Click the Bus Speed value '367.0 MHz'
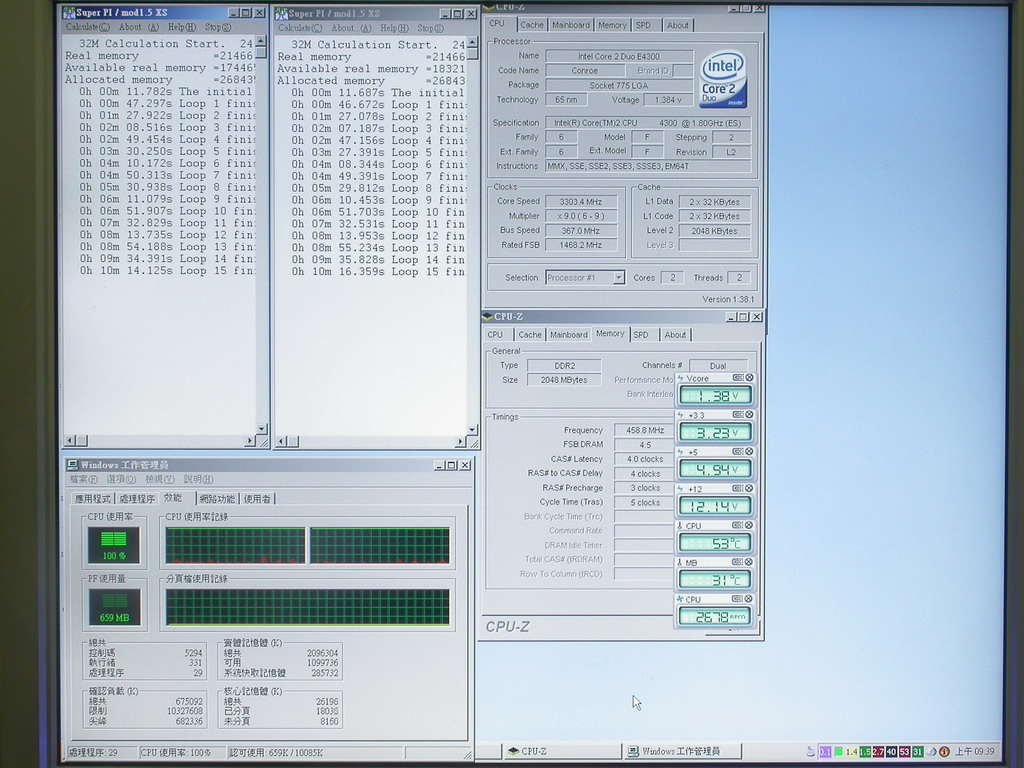 click(x=581, y=231)
